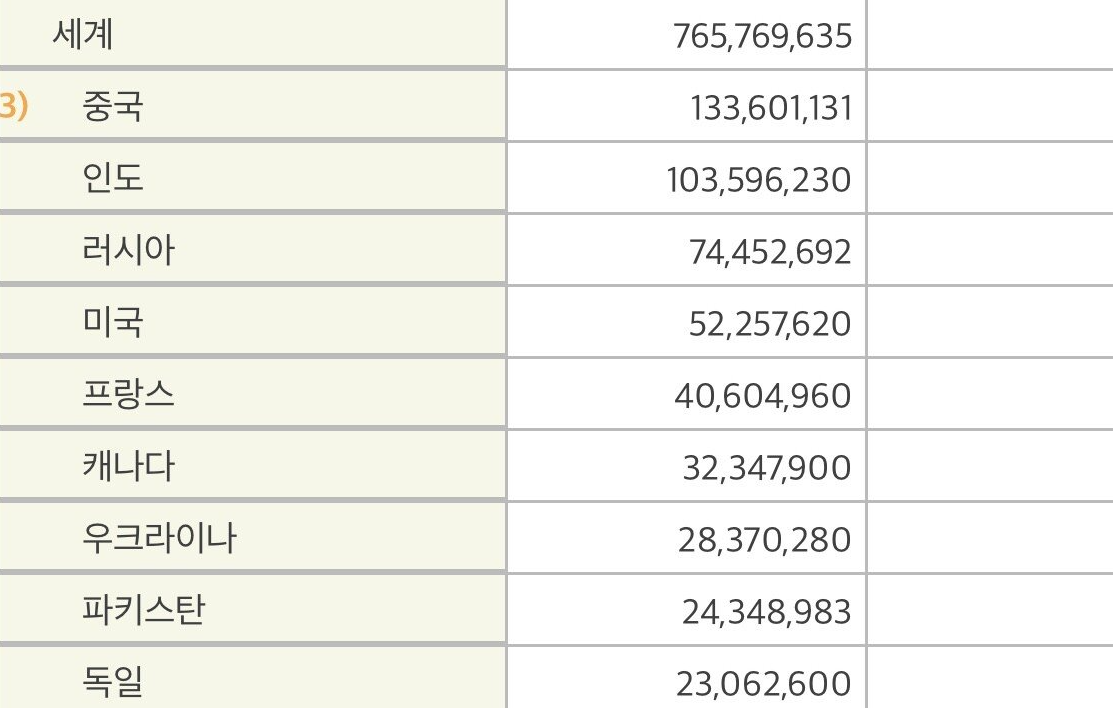Click the number 32,347,900
This screenshot has width=1113, height=708.
tap(767, 468)
